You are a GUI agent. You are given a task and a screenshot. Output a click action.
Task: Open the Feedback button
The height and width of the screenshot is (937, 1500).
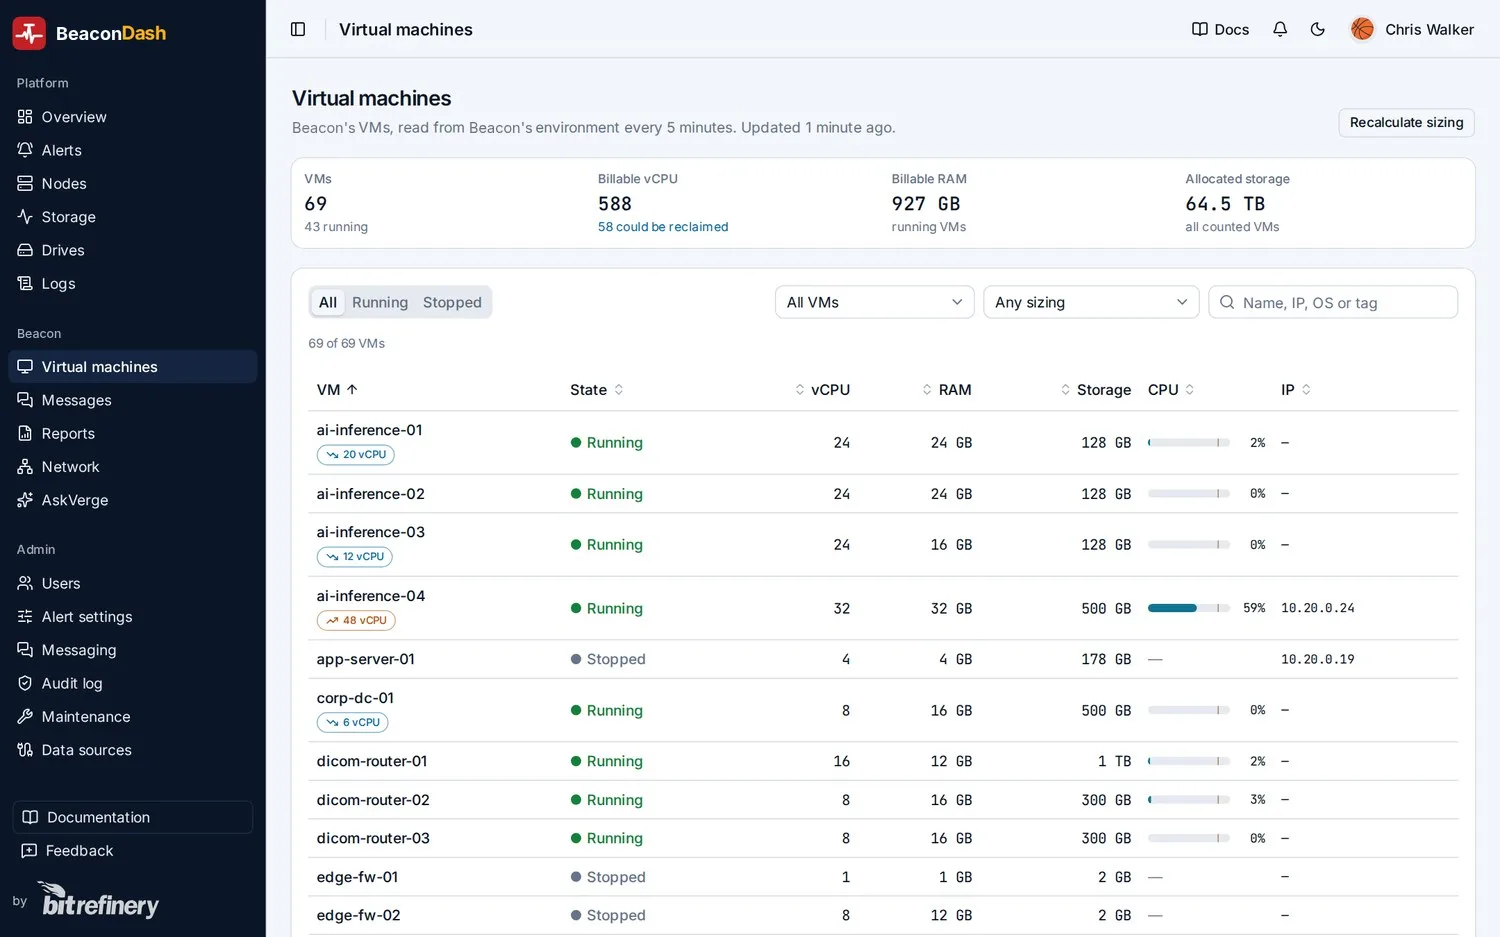click(x=133, y=850)
